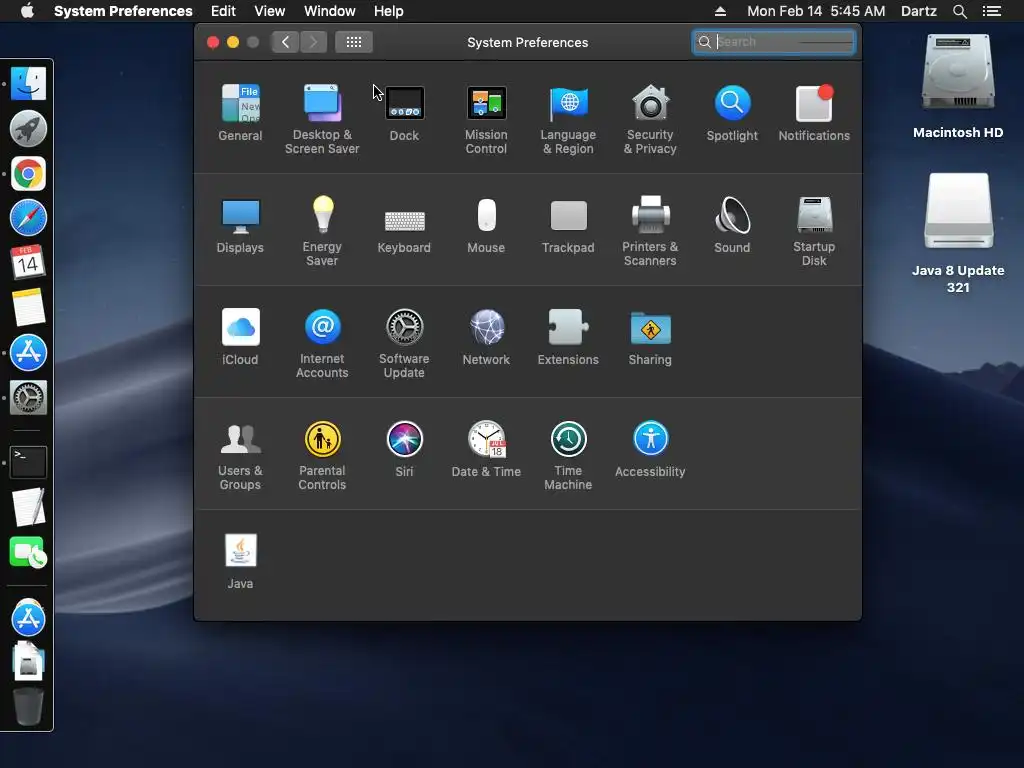Open Parental Controls pane
The height and width of the screenshot is (768, 1024).
(x=322, y=455)
